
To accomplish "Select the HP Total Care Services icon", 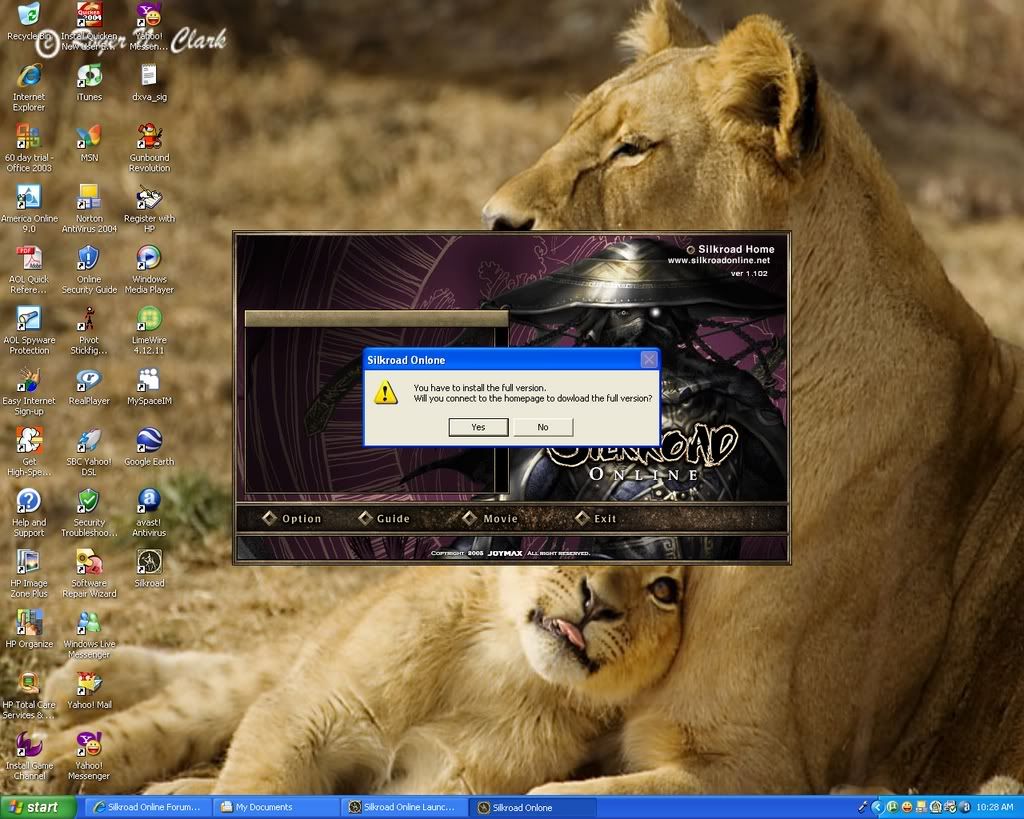I will click(x=29, y=695).
